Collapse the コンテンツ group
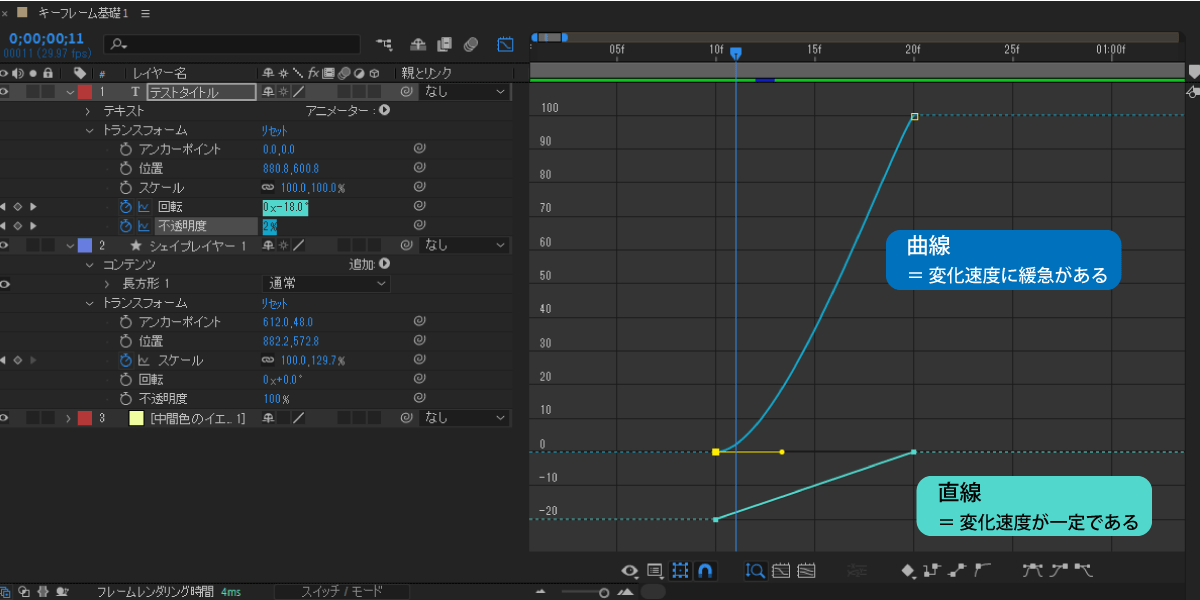This screenshot has height=600, width=1200. coord(88,265)
